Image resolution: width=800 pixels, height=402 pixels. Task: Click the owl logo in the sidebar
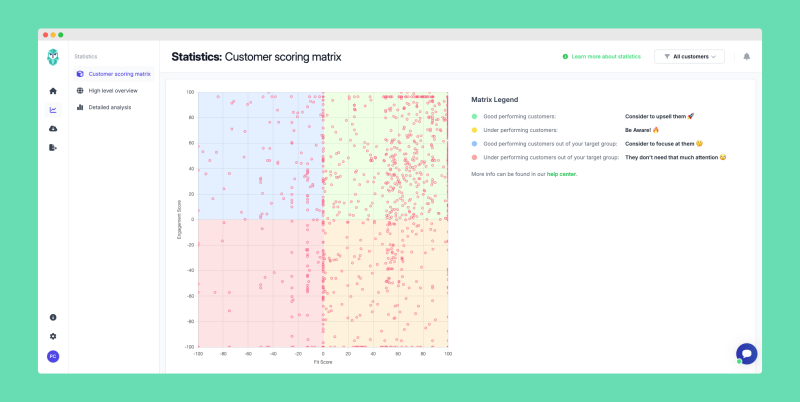pyautogui.click(x=53, y=58)
